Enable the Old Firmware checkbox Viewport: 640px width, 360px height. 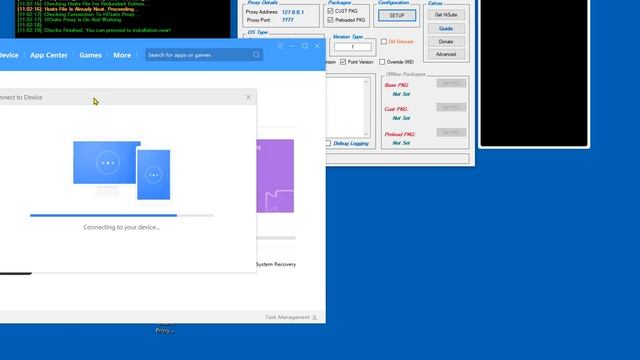click(384, 42)
